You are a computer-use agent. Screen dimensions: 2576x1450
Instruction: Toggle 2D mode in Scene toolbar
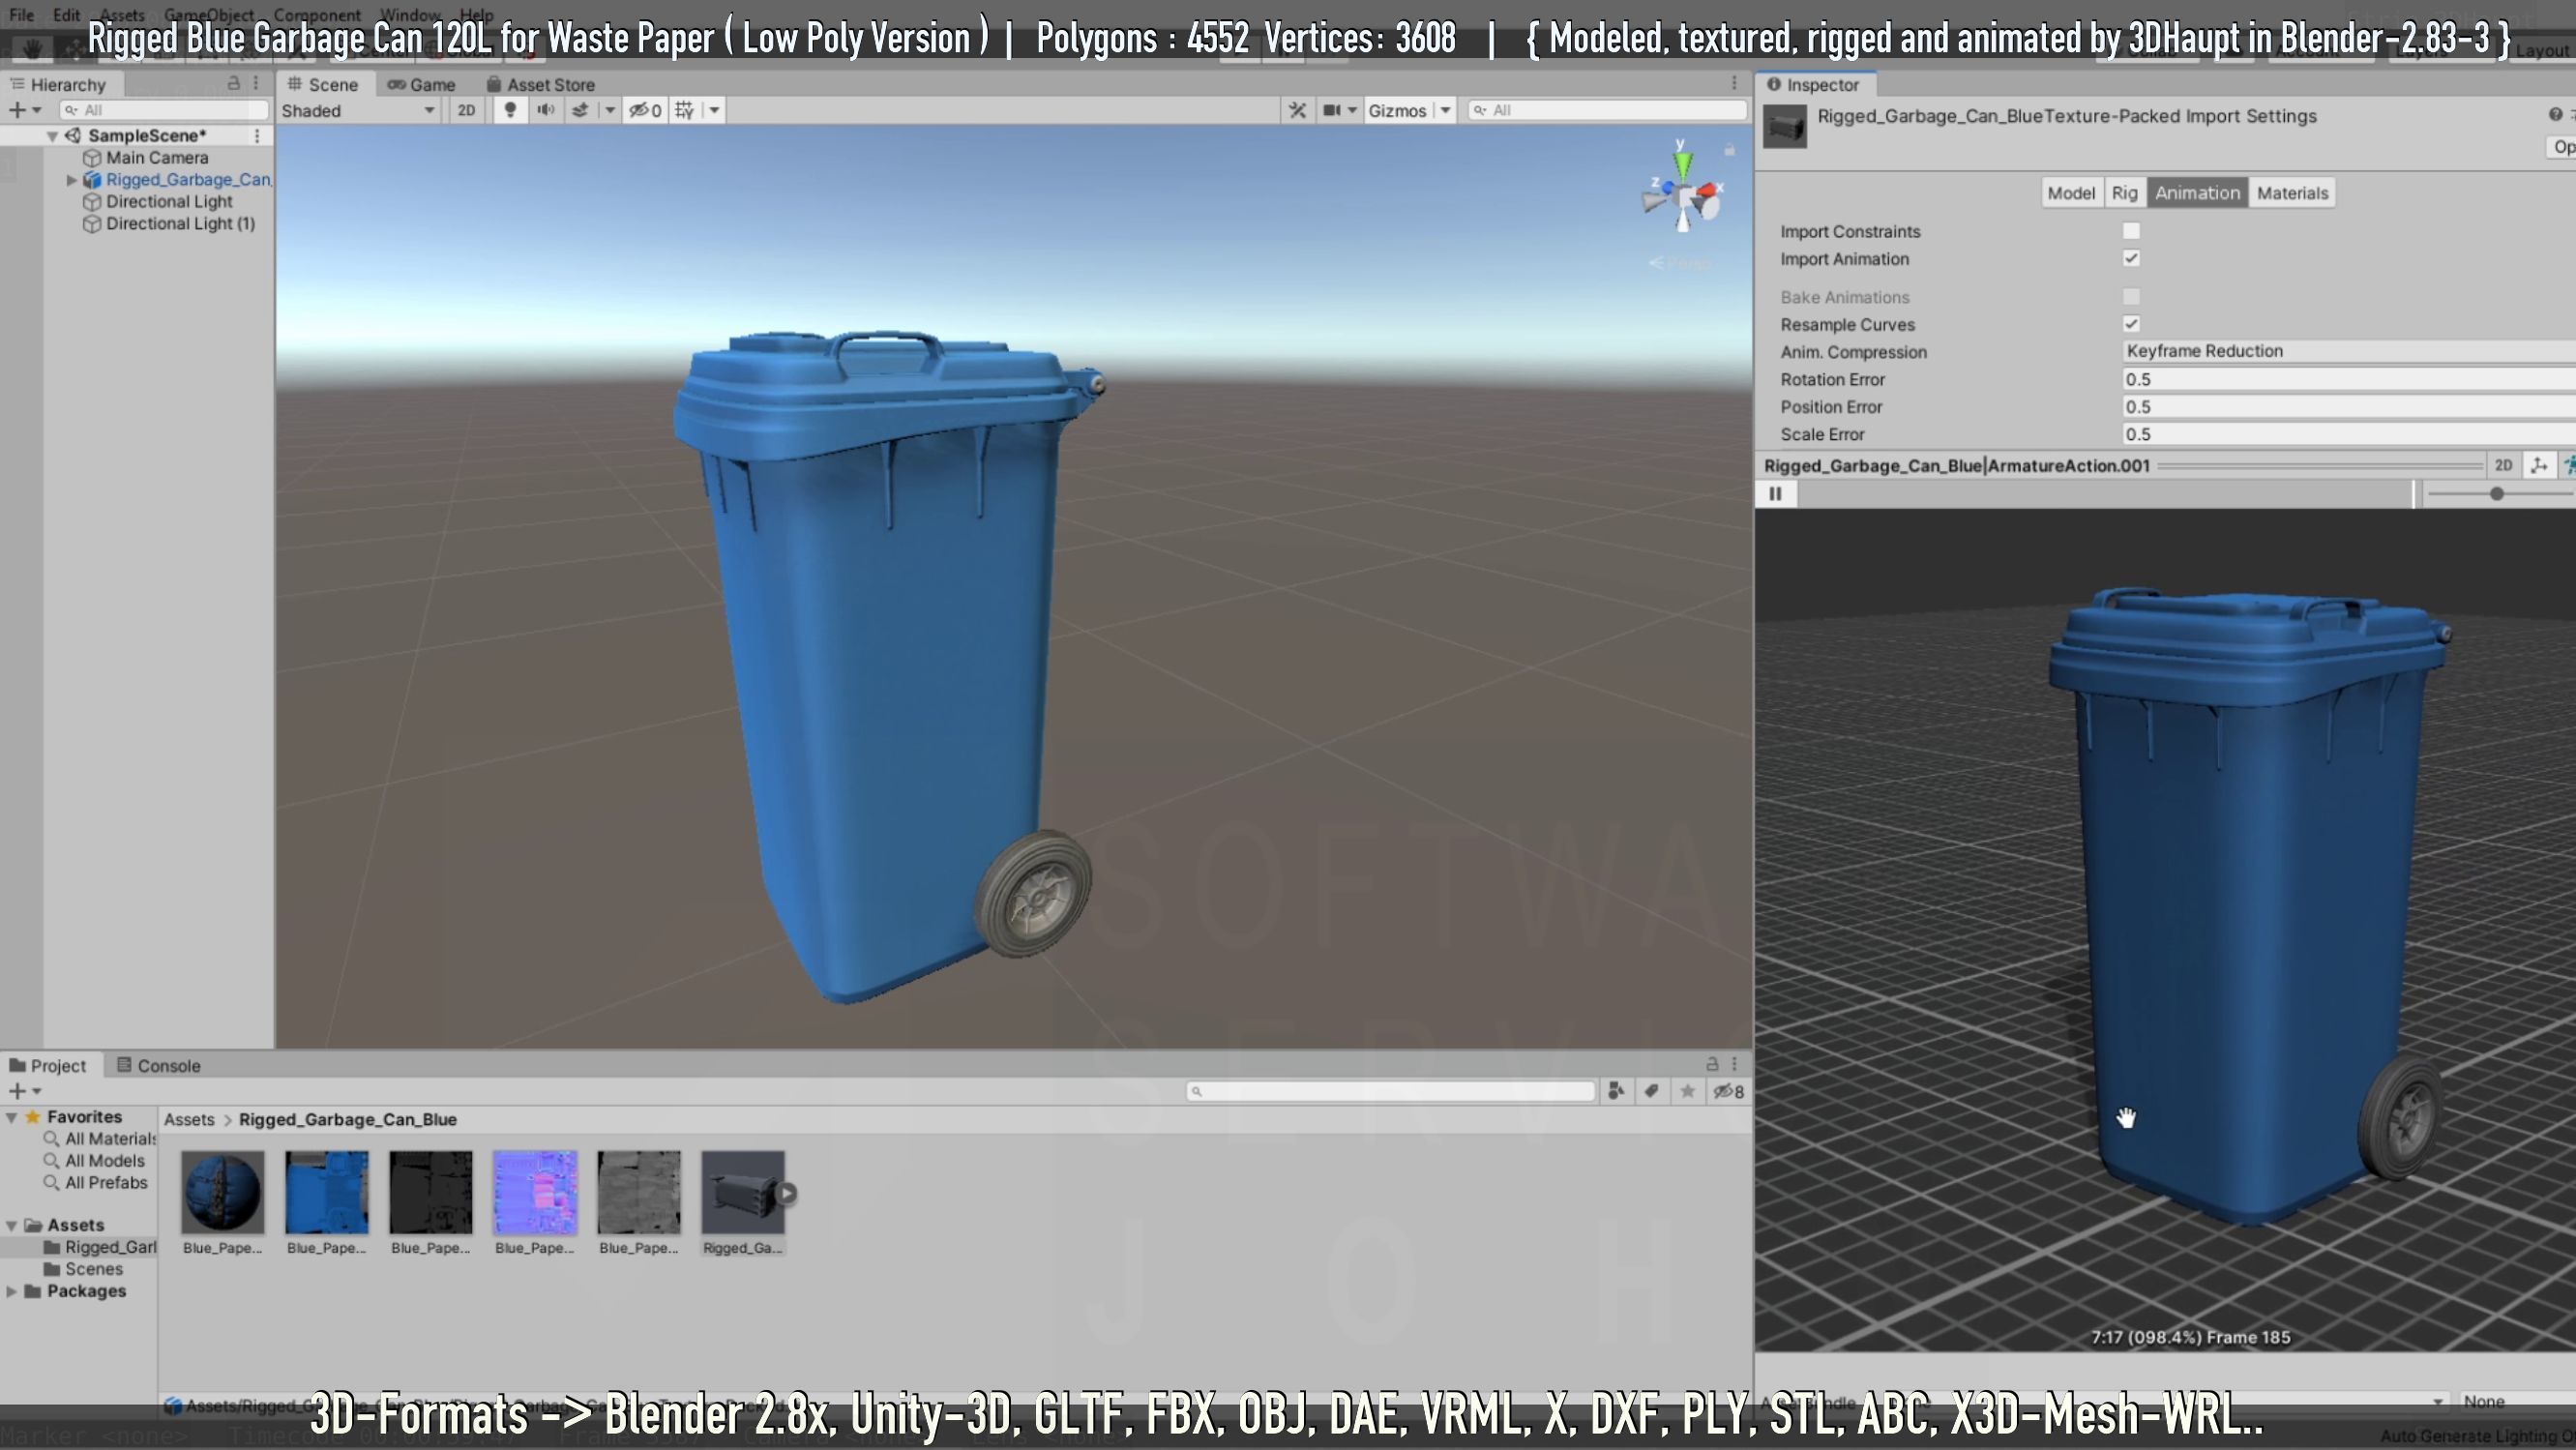click(466, 110)
